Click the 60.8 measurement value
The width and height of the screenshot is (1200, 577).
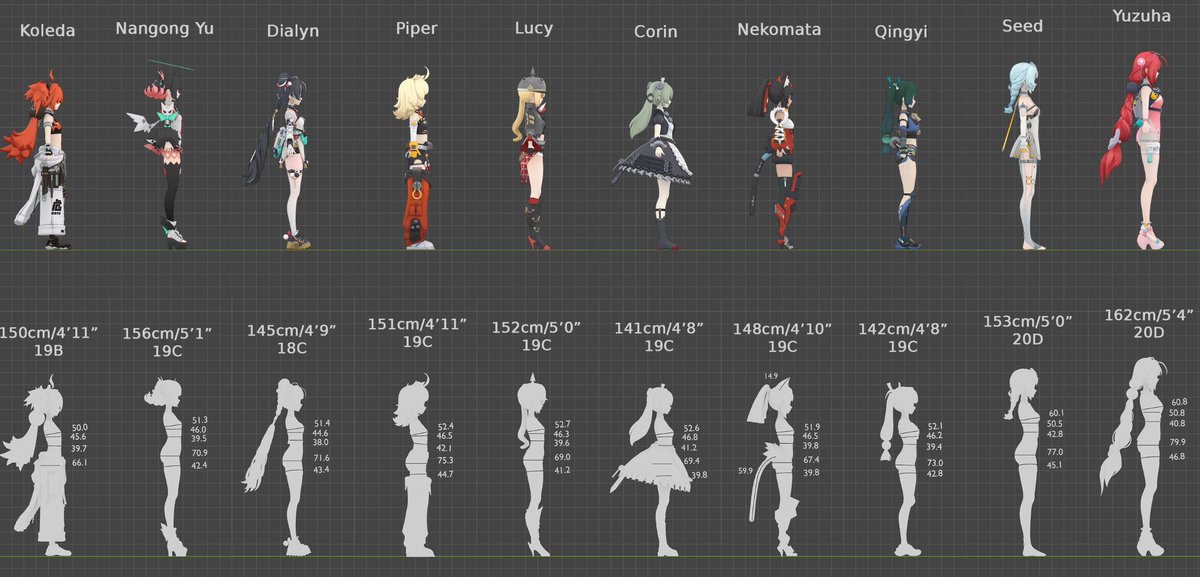pos(1179,401)
